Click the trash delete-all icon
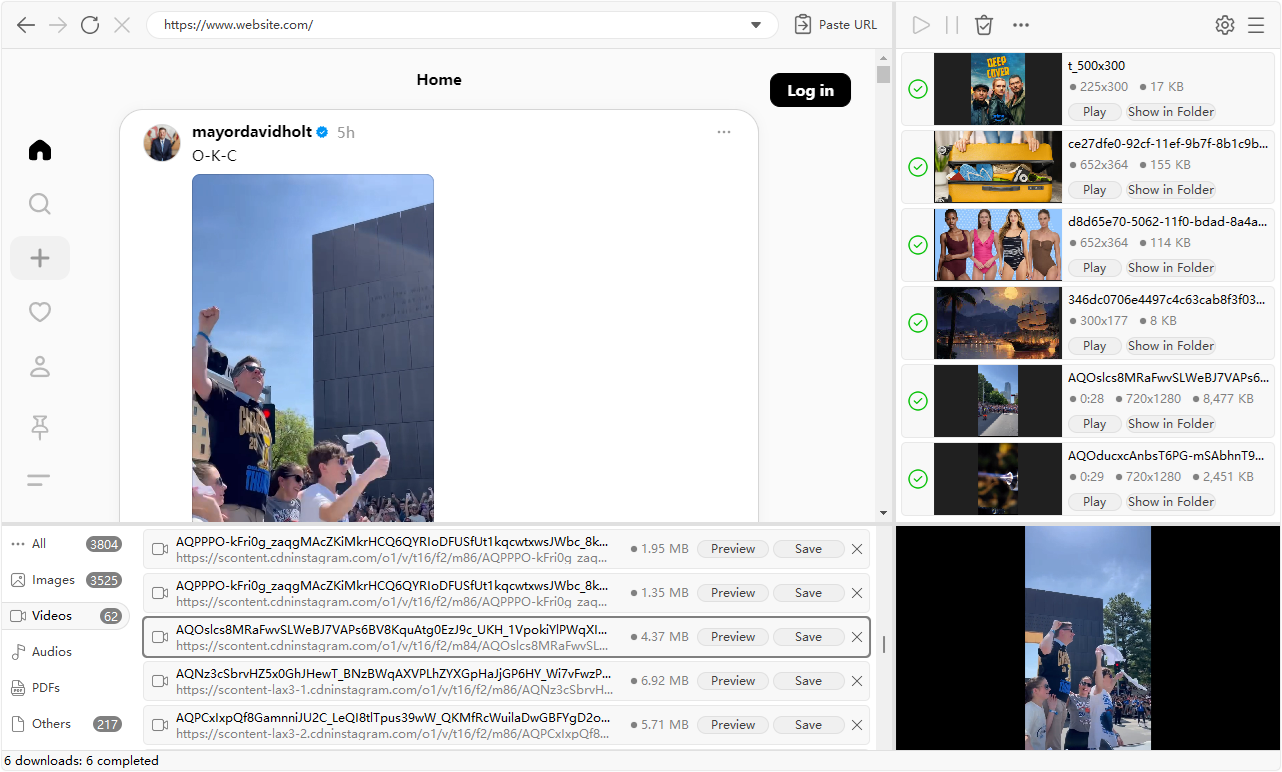The height and width of the screenshot is (772, 1282). (x=984, y=25)
